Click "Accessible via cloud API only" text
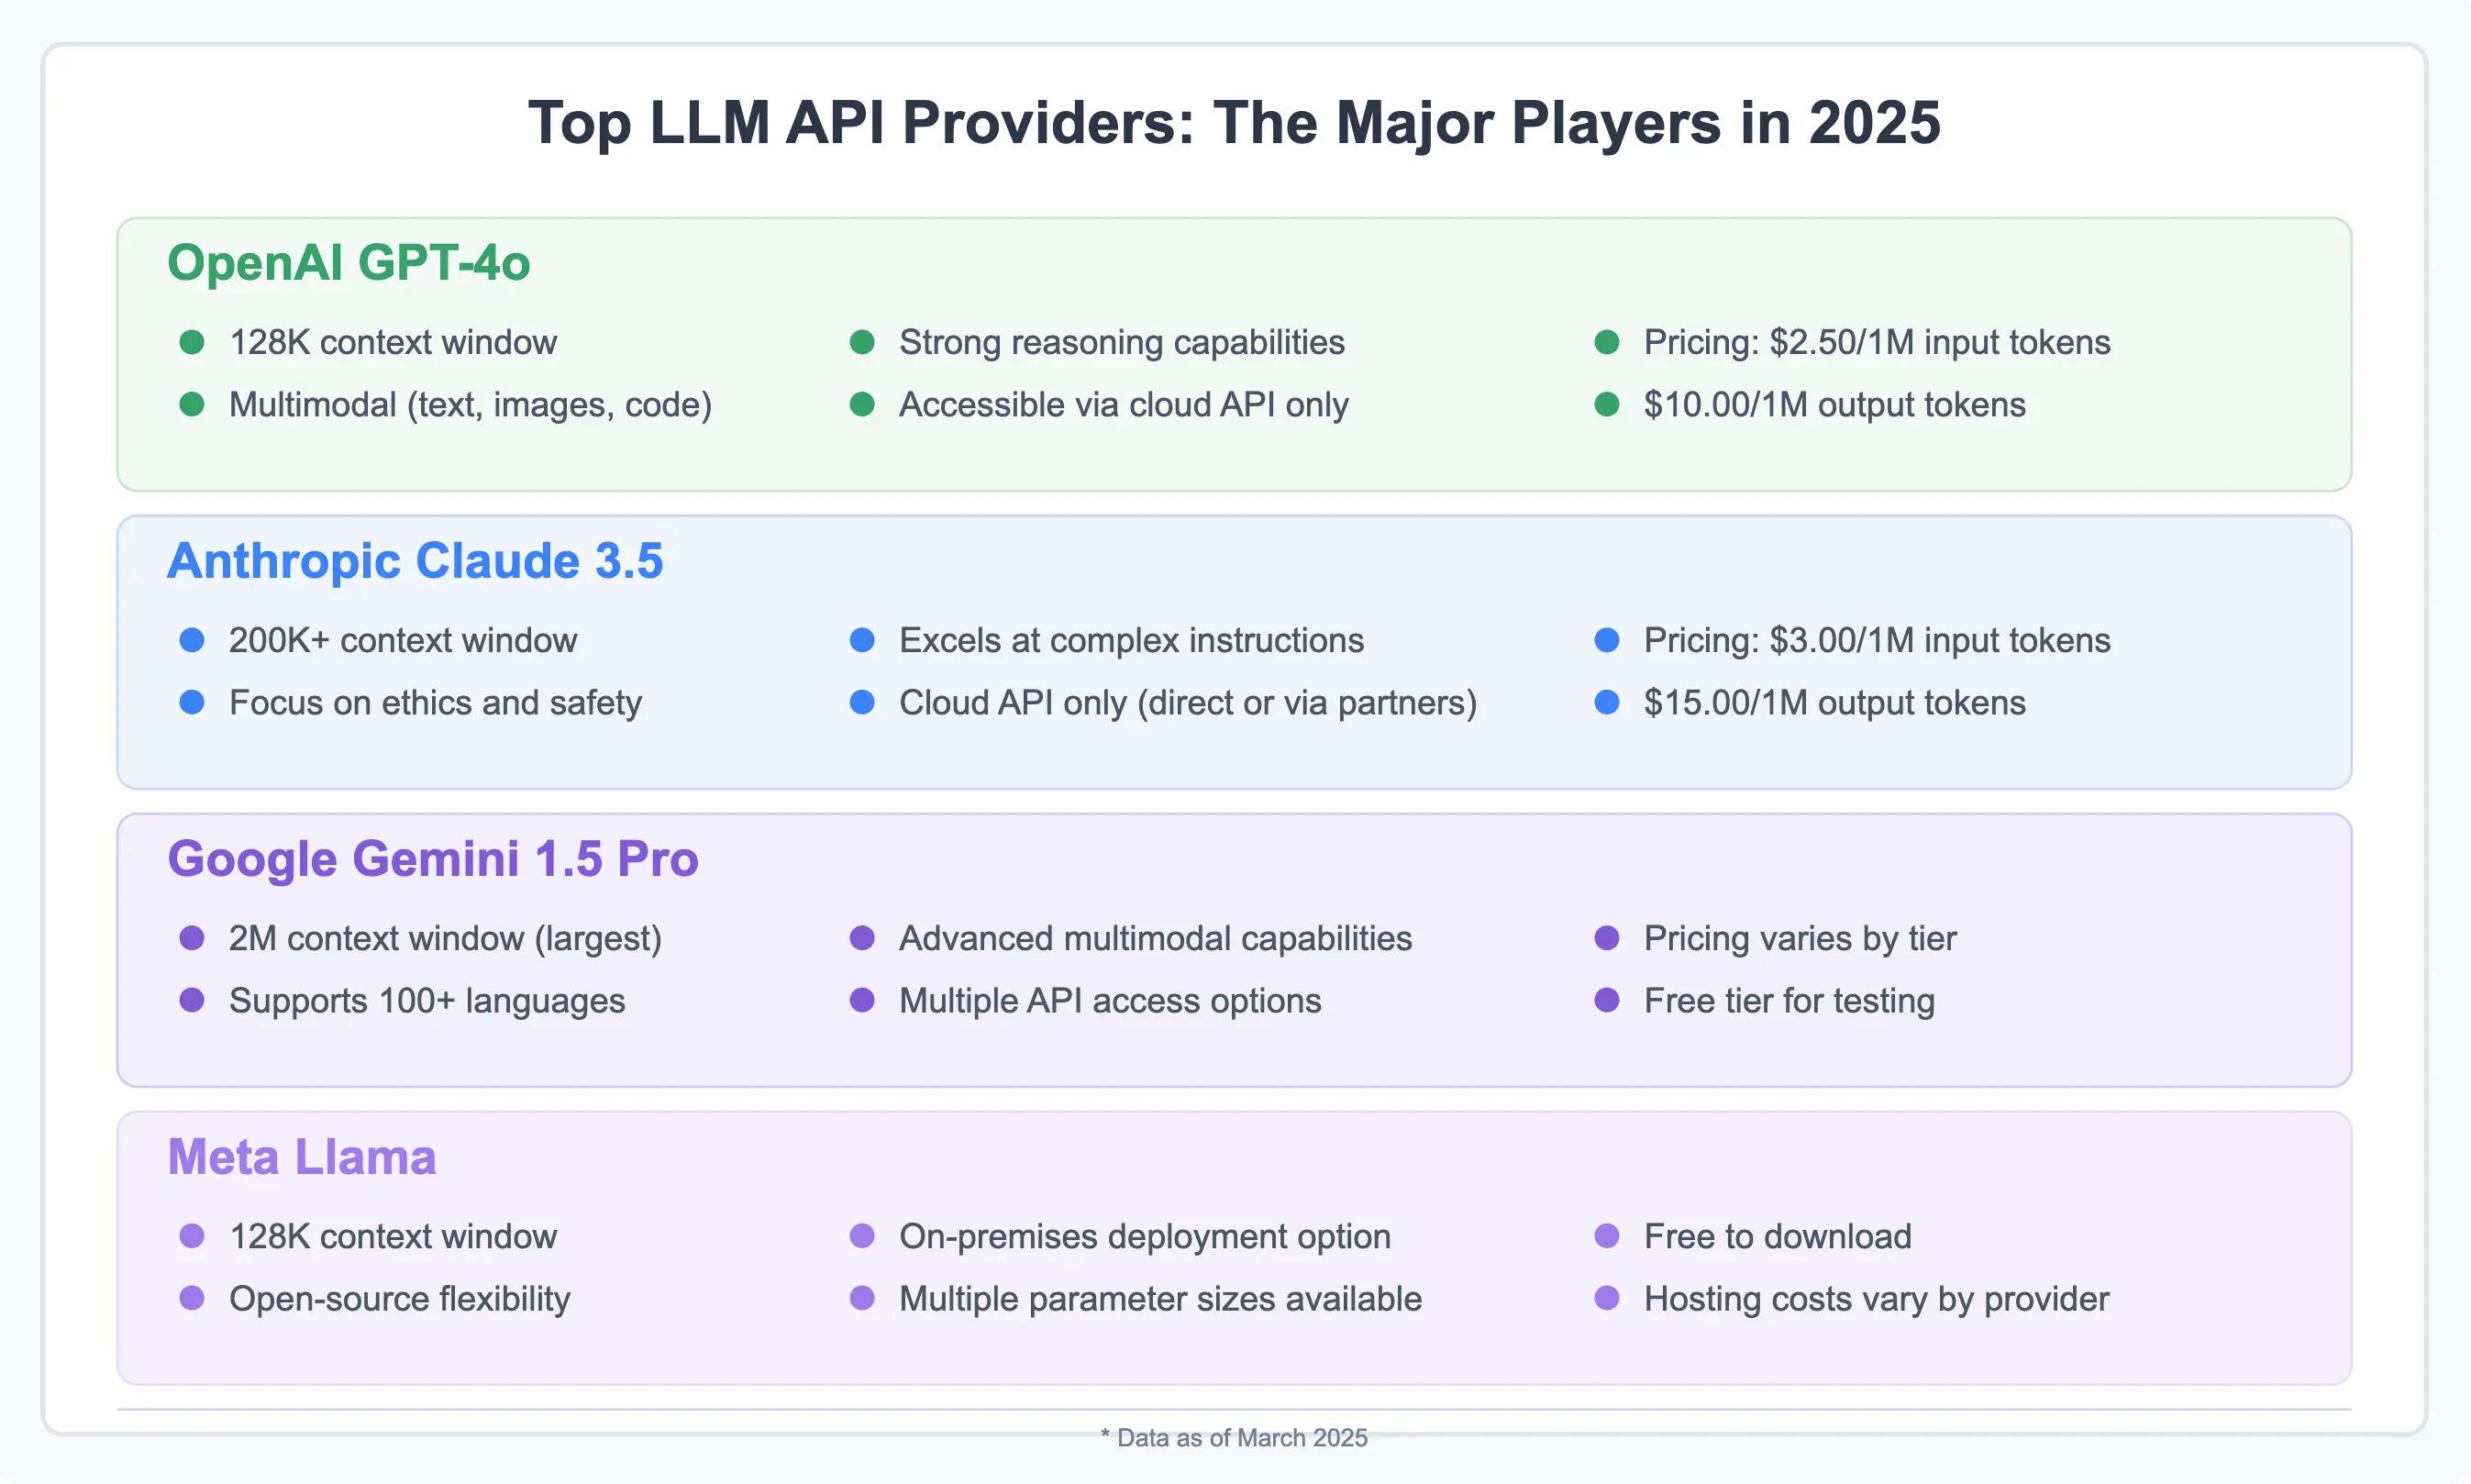This screenshot has width=2471, height=1484. (x=1124, y=405)
